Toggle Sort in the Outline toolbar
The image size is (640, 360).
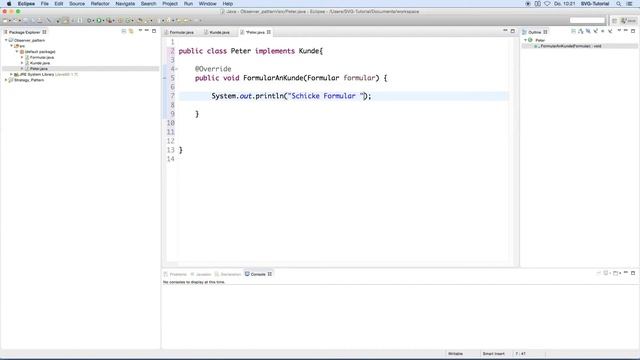[x=580, y=31]
